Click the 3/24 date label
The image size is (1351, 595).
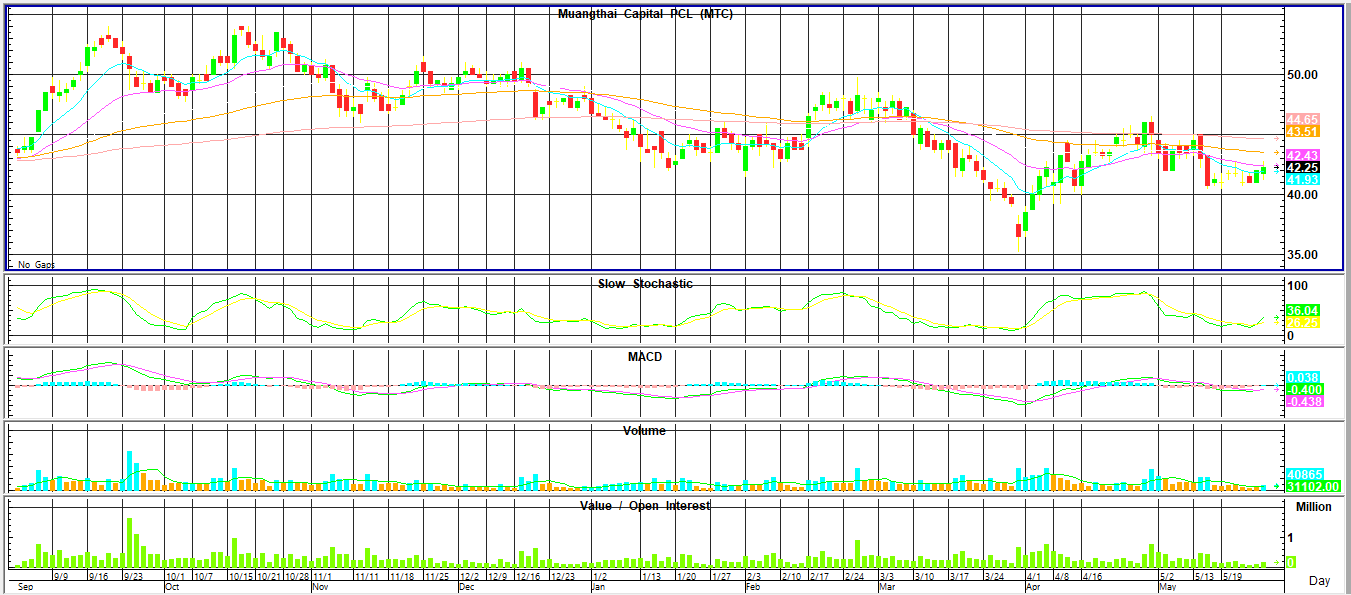[x=994, y=577]
